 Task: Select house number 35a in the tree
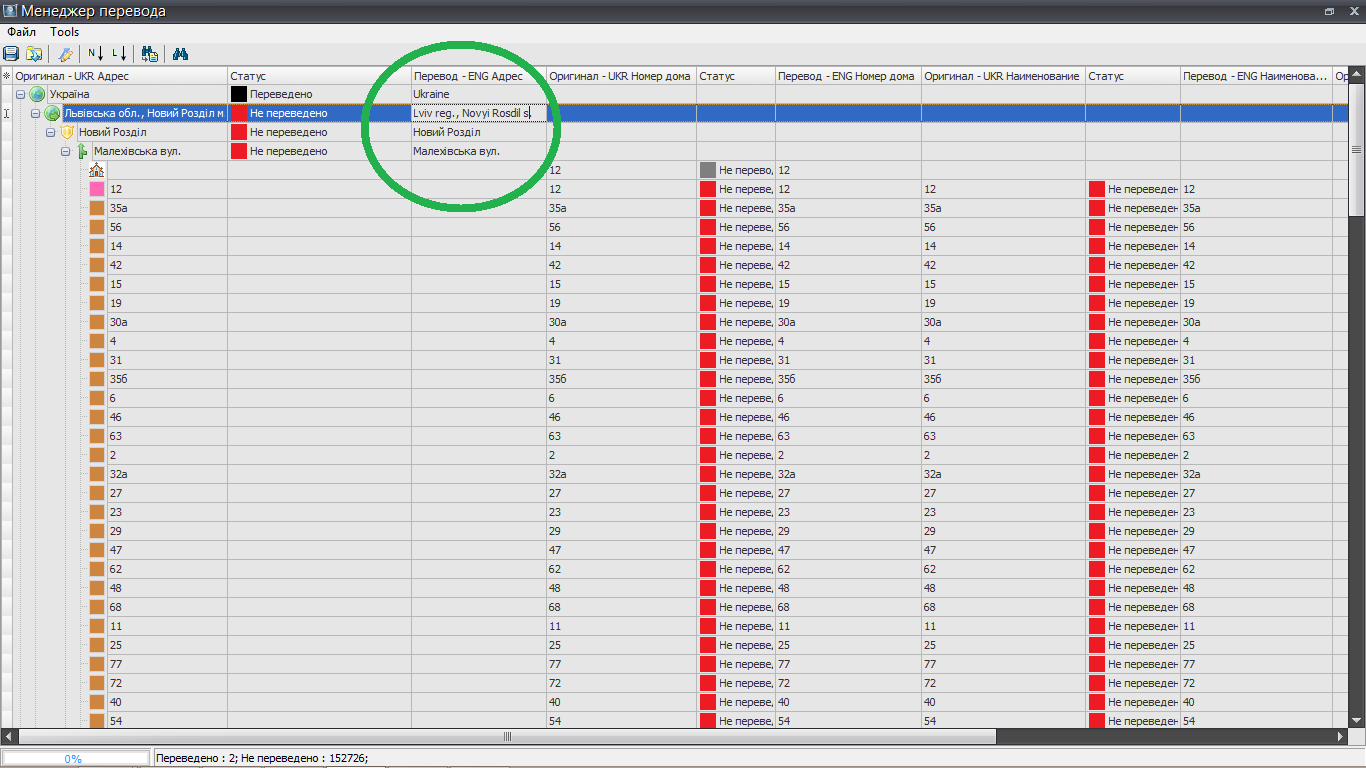tap(118, 208)
